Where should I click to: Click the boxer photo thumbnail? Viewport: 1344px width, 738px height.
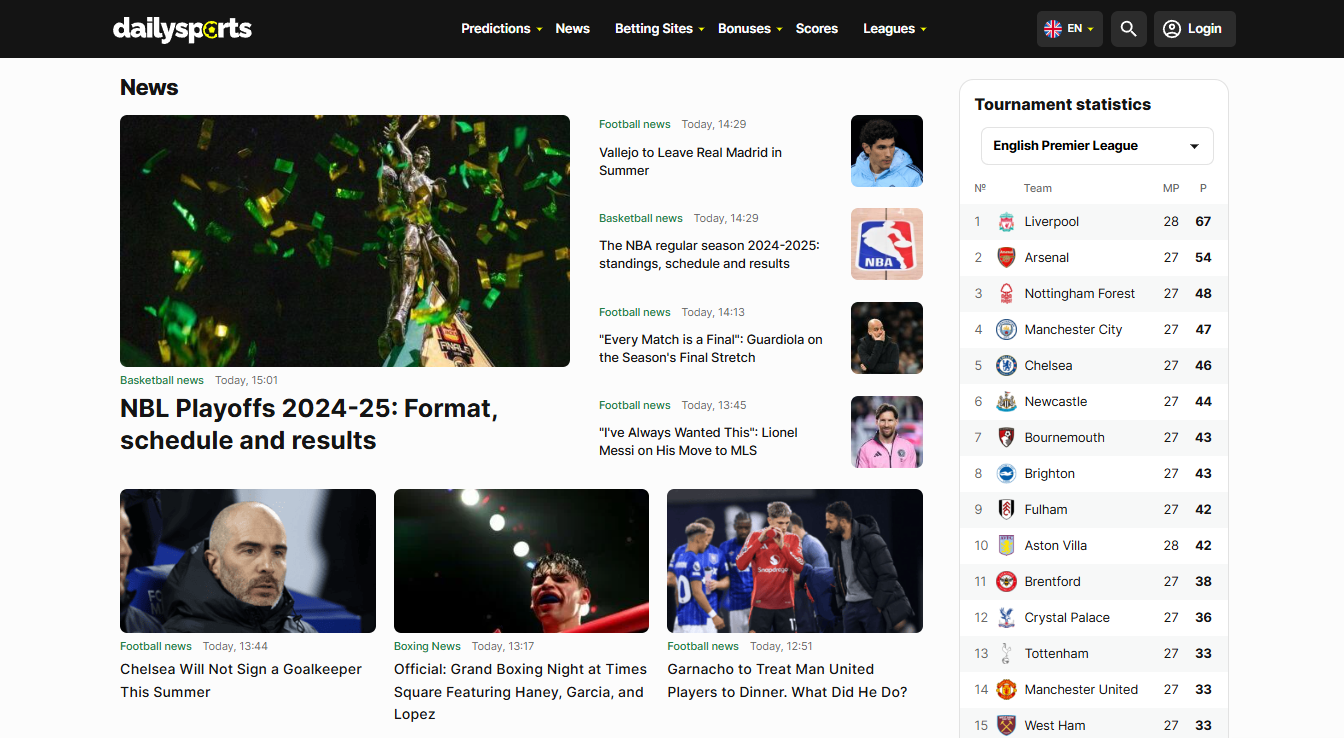pyautogui.click(x=521, y=561)
